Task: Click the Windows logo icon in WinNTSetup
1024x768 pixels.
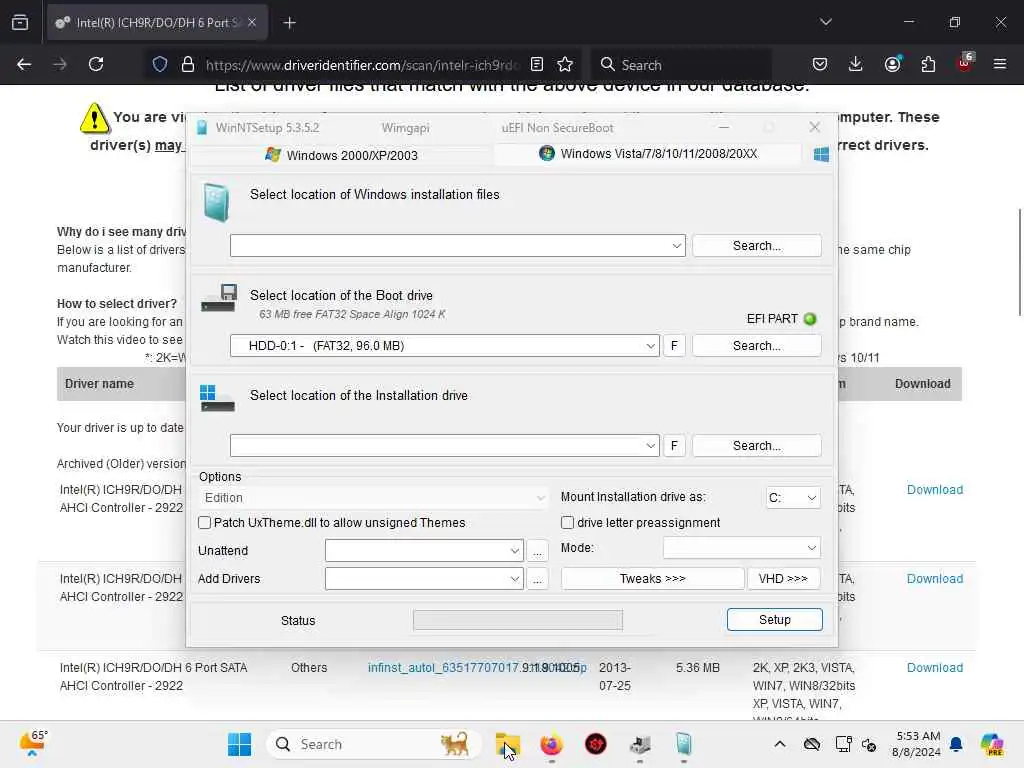Action: pos(822,154)
